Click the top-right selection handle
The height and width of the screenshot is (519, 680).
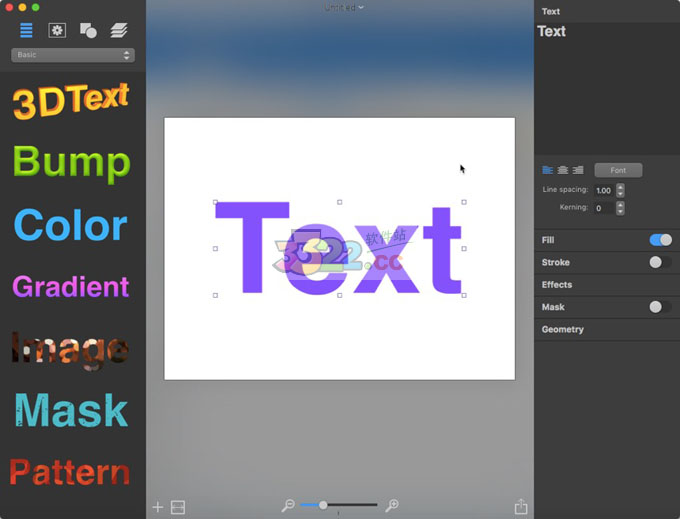[464, 202]
